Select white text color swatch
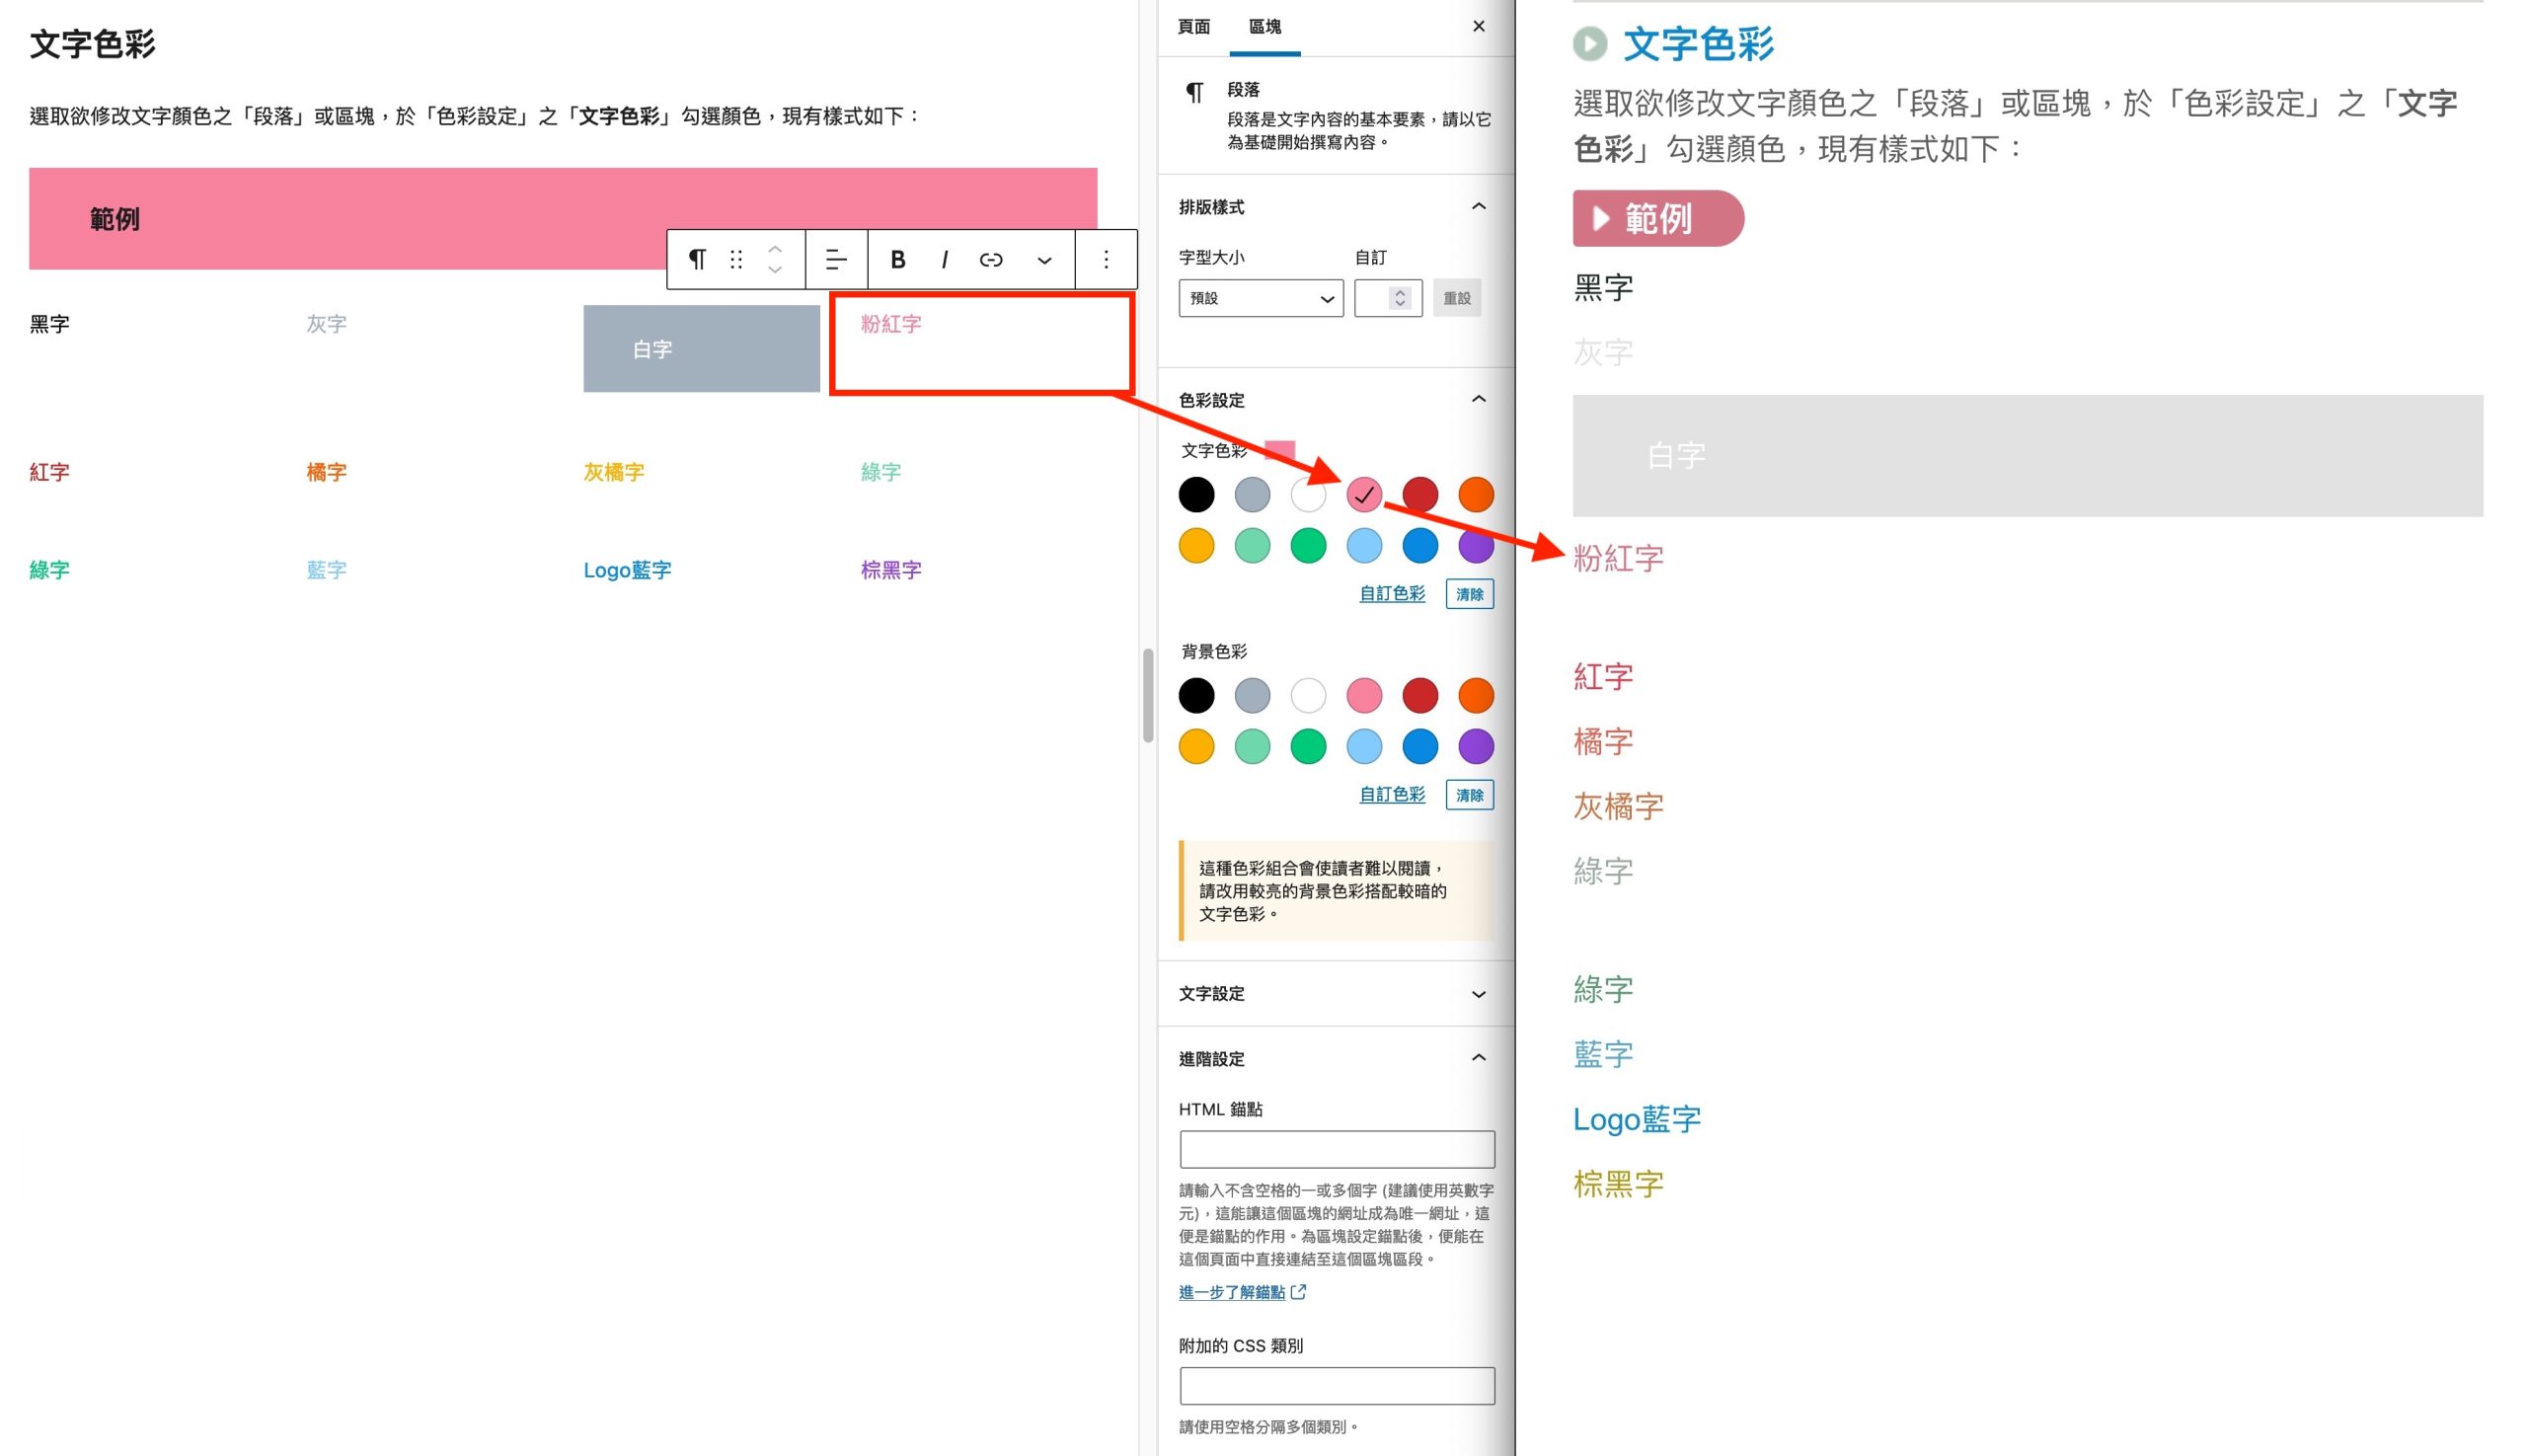This screenshot has height=1456, width=2527. tap(1308, 494)
